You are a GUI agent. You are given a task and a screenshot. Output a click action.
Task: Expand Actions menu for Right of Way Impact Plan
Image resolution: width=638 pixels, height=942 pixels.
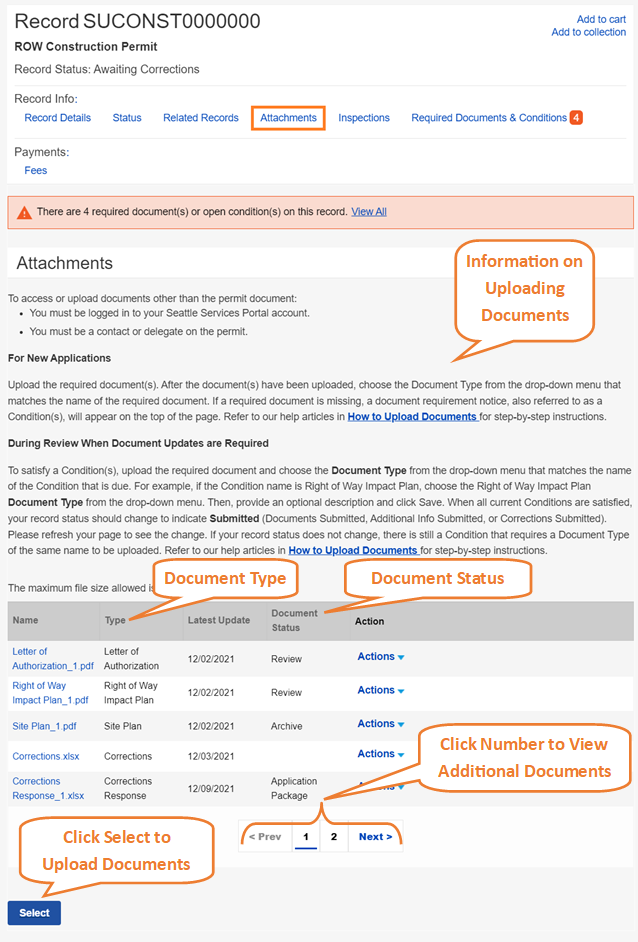380,691
